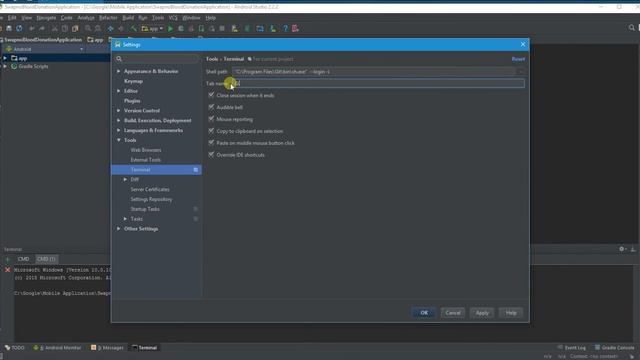The image size is (640, 360).
Task: Click the Help question mark toolbar icon
Action: pos(285,29)
